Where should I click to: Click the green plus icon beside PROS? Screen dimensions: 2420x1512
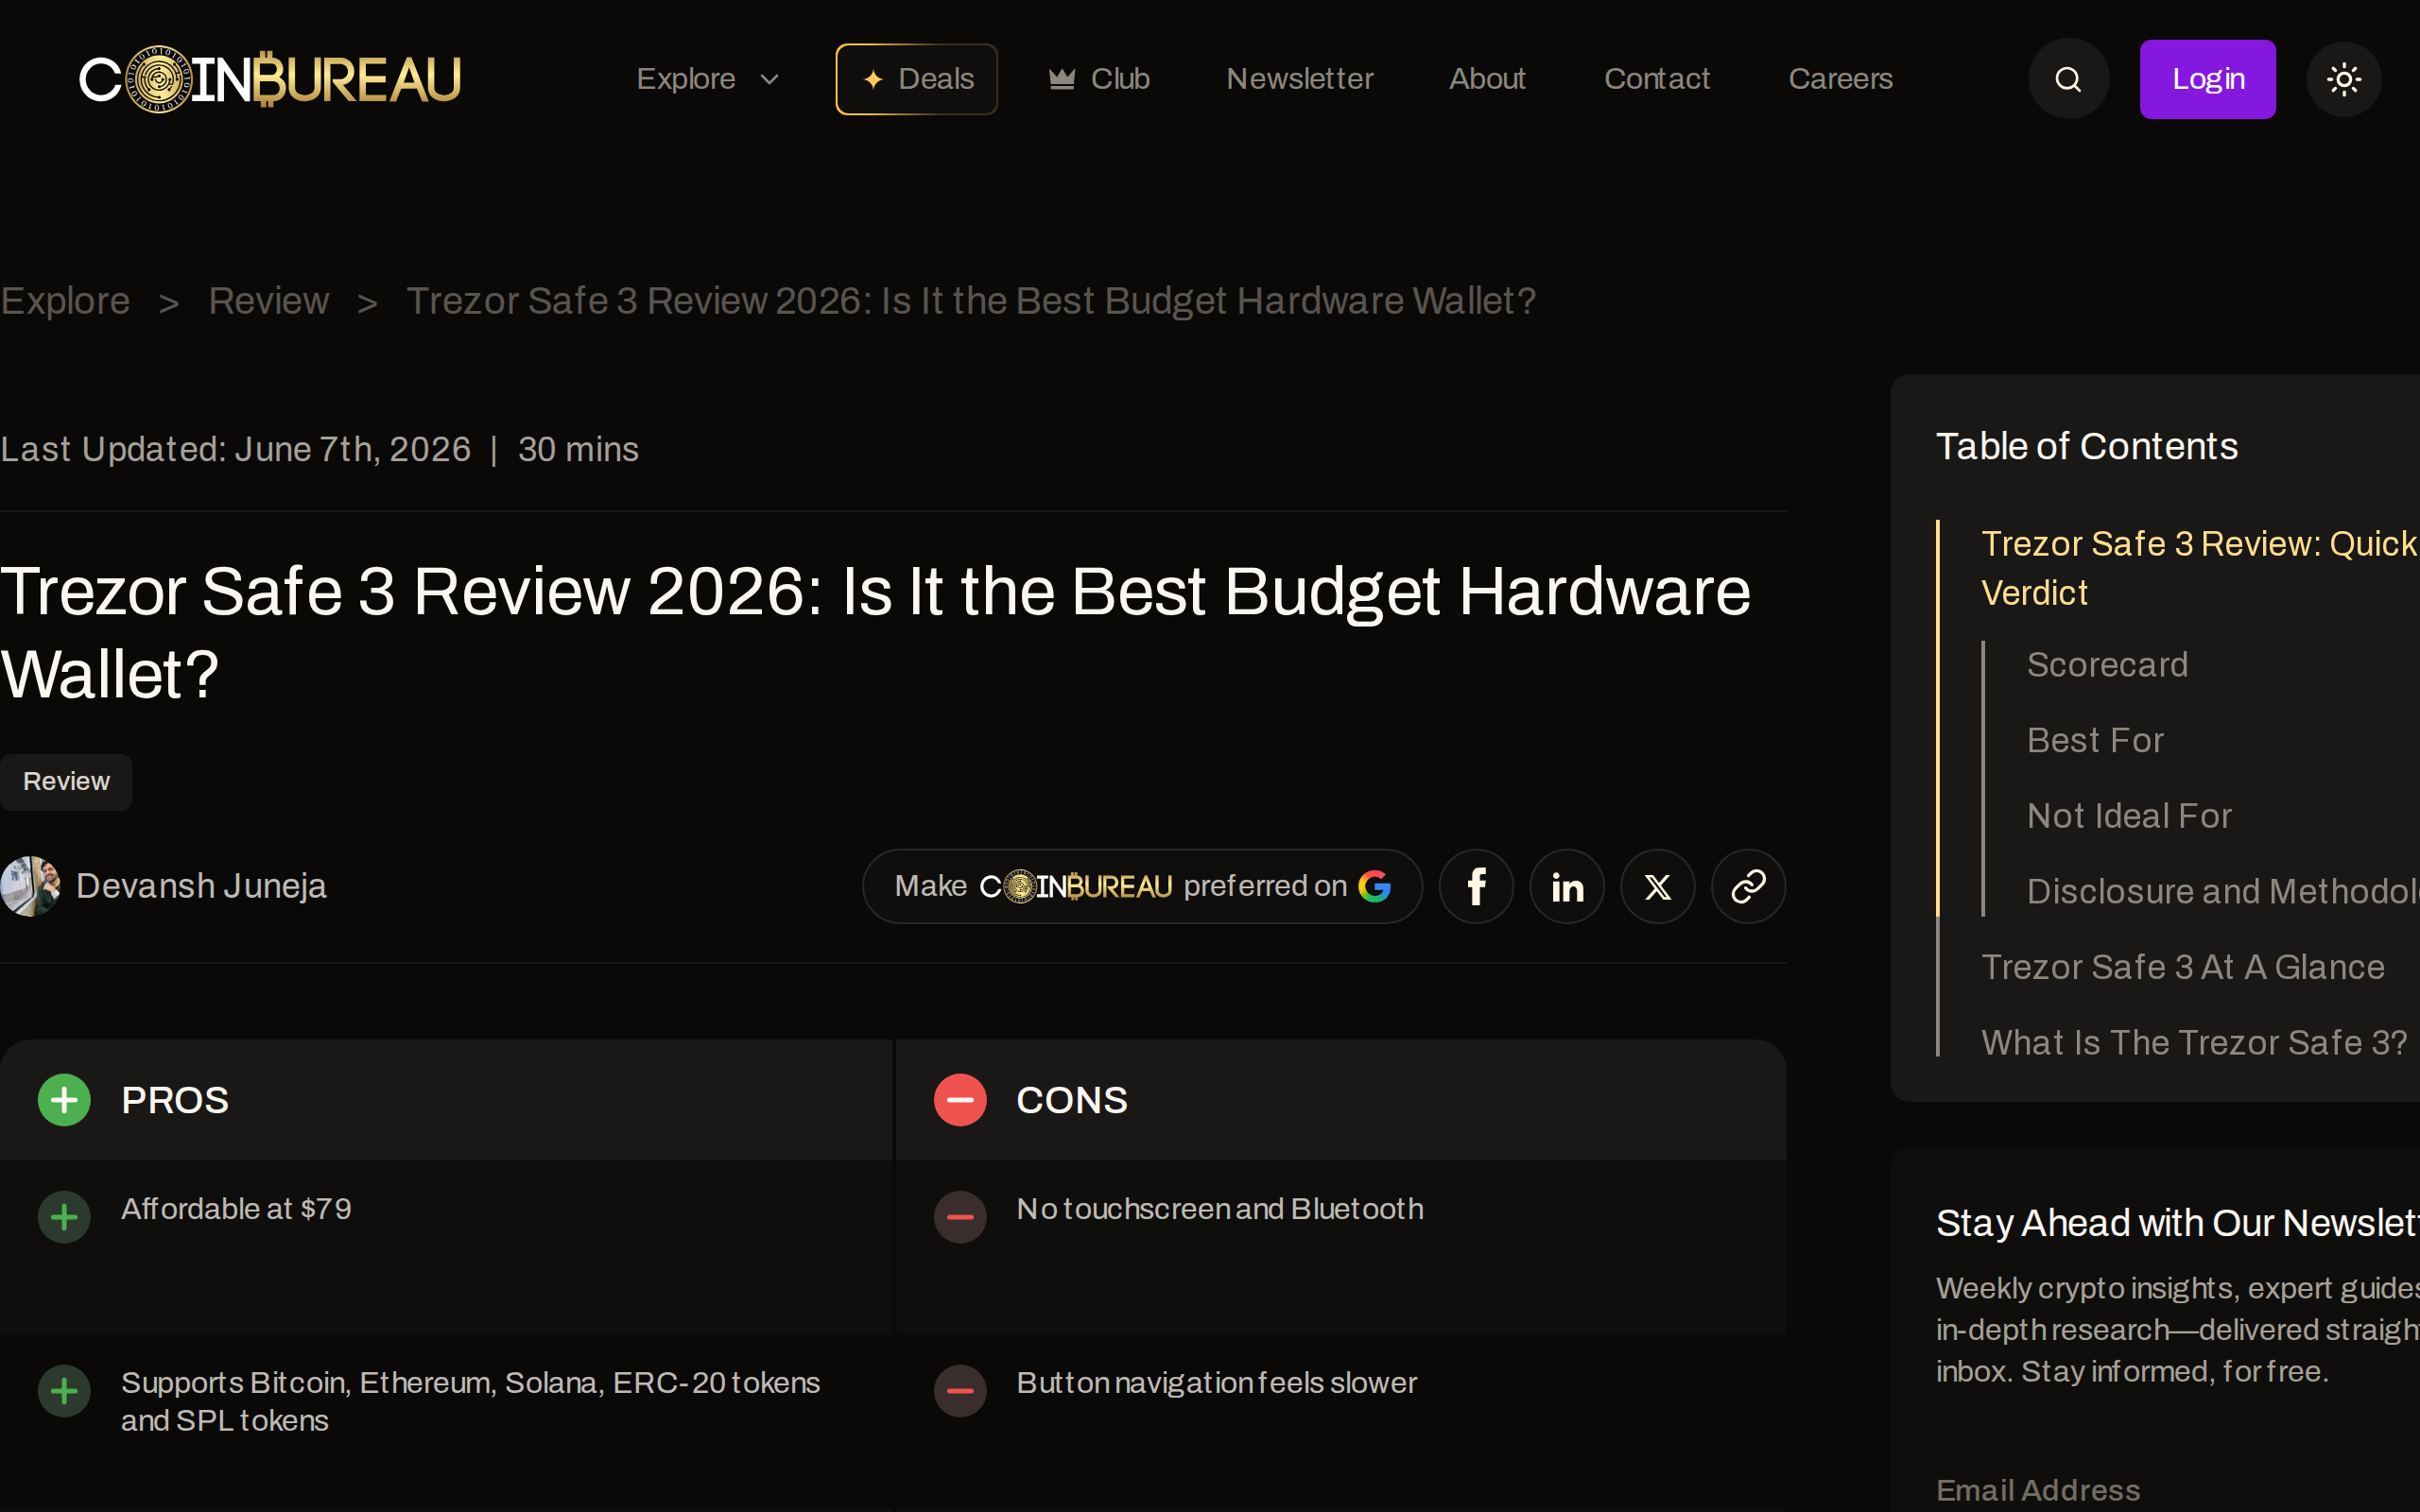64,1100
